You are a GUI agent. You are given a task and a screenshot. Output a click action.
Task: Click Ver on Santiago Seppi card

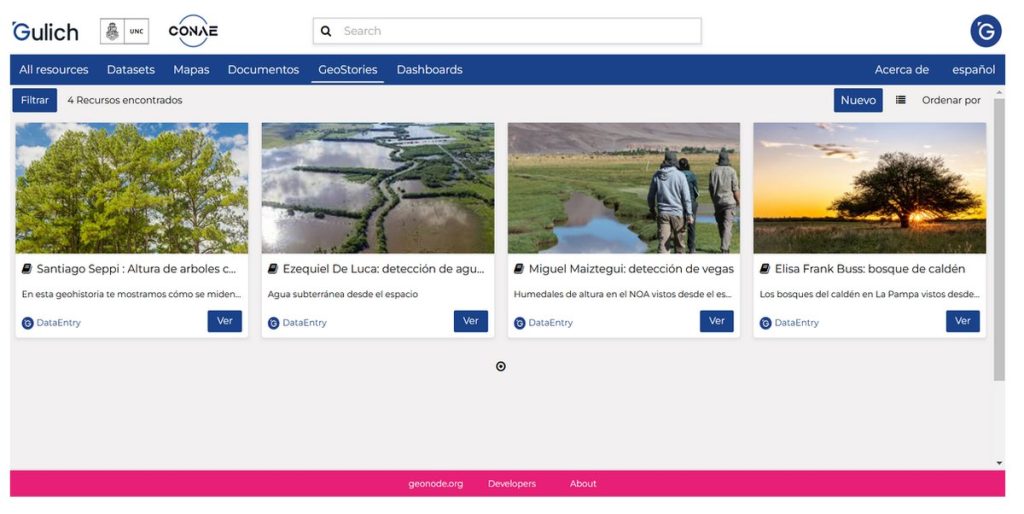[x=225, y=321]
